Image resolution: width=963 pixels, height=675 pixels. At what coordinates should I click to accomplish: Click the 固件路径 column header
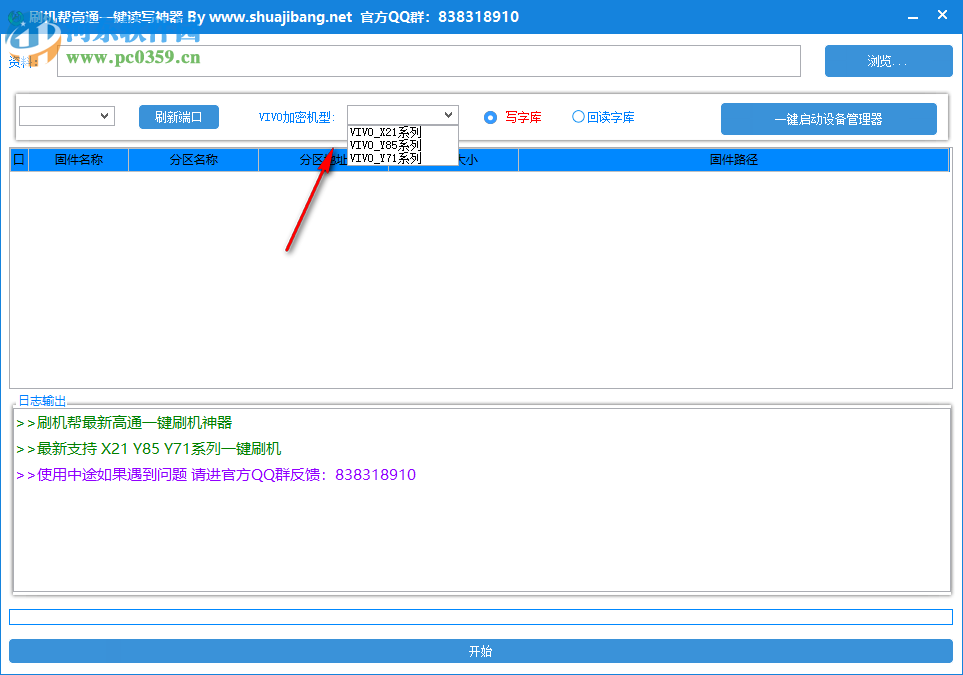[733, 159]
